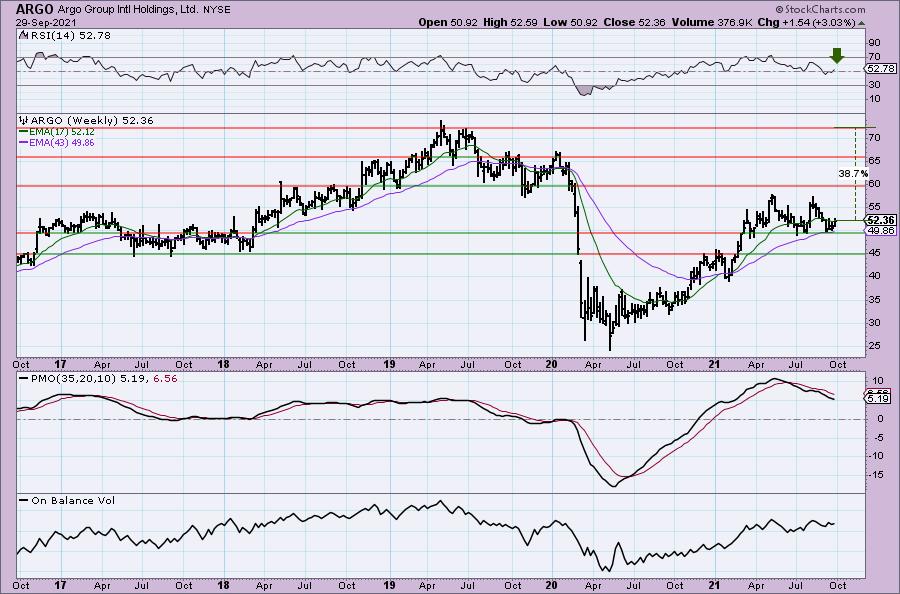Click the green line swatch of EMA(17)
The height and width of the screenshot is (594, 900).
[24, 132]
